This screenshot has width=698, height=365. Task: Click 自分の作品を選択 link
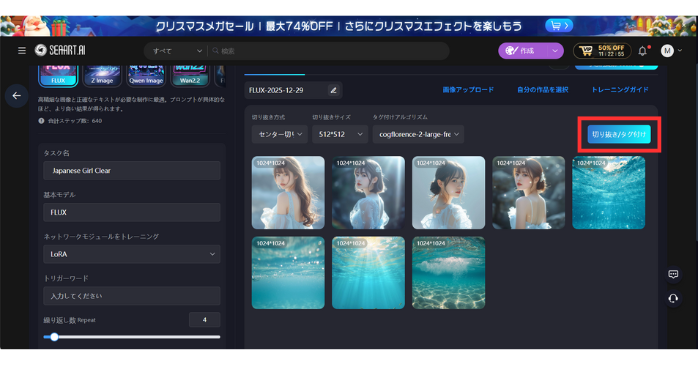pos(543,89)
